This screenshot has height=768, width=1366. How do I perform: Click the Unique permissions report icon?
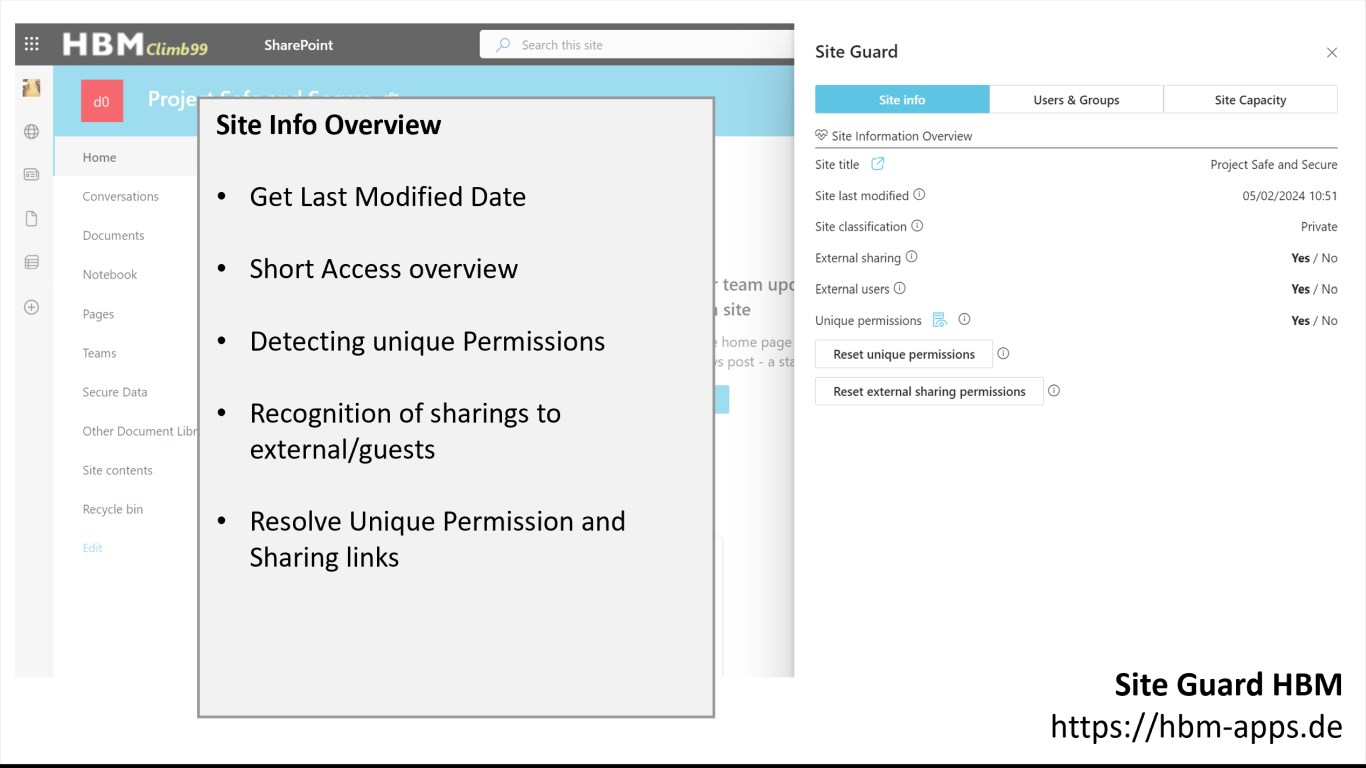[940, 320]
